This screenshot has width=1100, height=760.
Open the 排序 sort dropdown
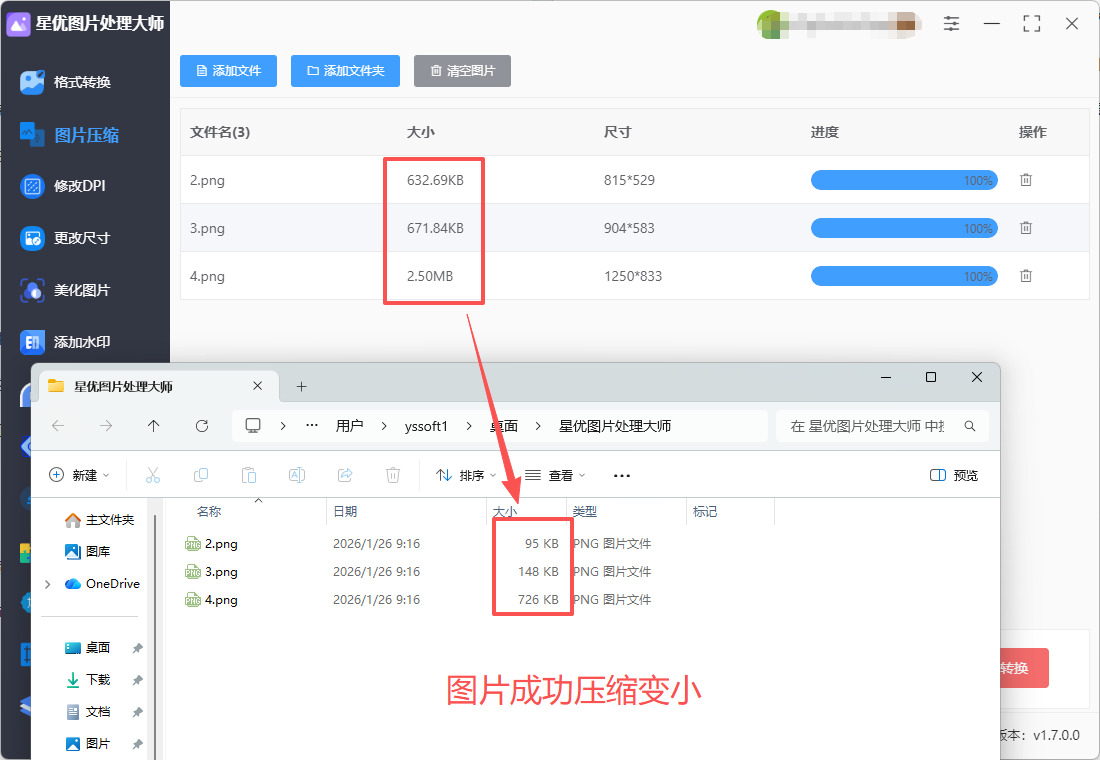pyautogui.click(x=466, y=475)
